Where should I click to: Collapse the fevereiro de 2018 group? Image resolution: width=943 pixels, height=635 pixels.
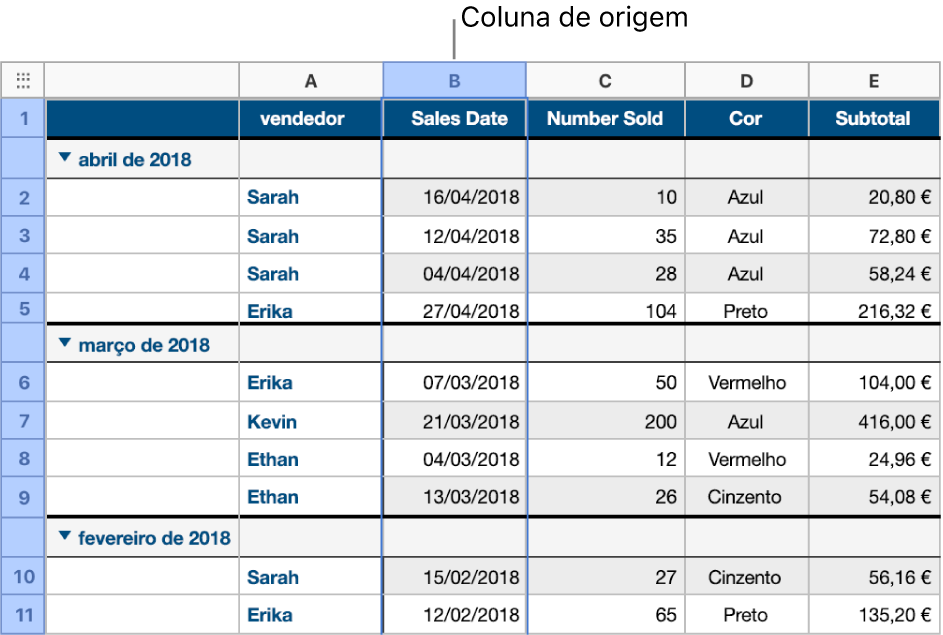66,537
